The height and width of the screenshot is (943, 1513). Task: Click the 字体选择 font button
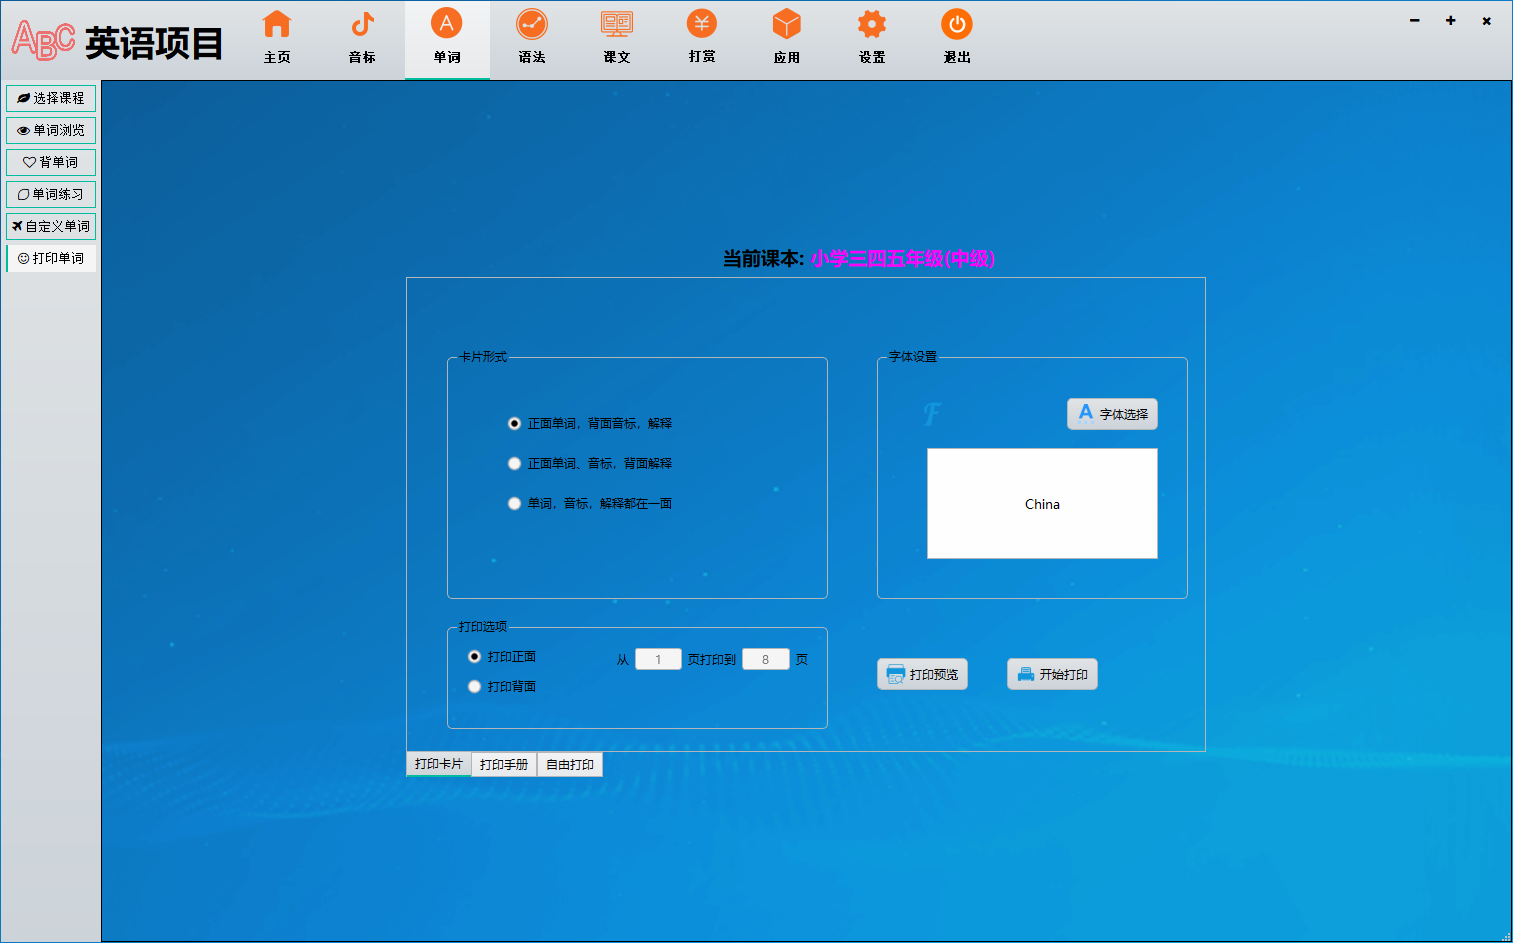[1112, 414]
